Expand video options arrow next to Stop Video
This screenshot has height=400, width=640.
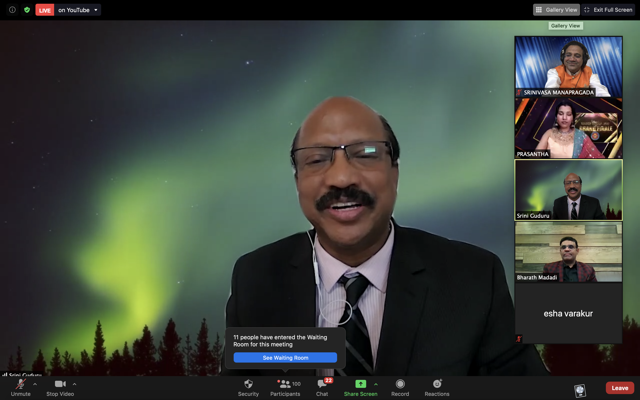tap(74, 384)
